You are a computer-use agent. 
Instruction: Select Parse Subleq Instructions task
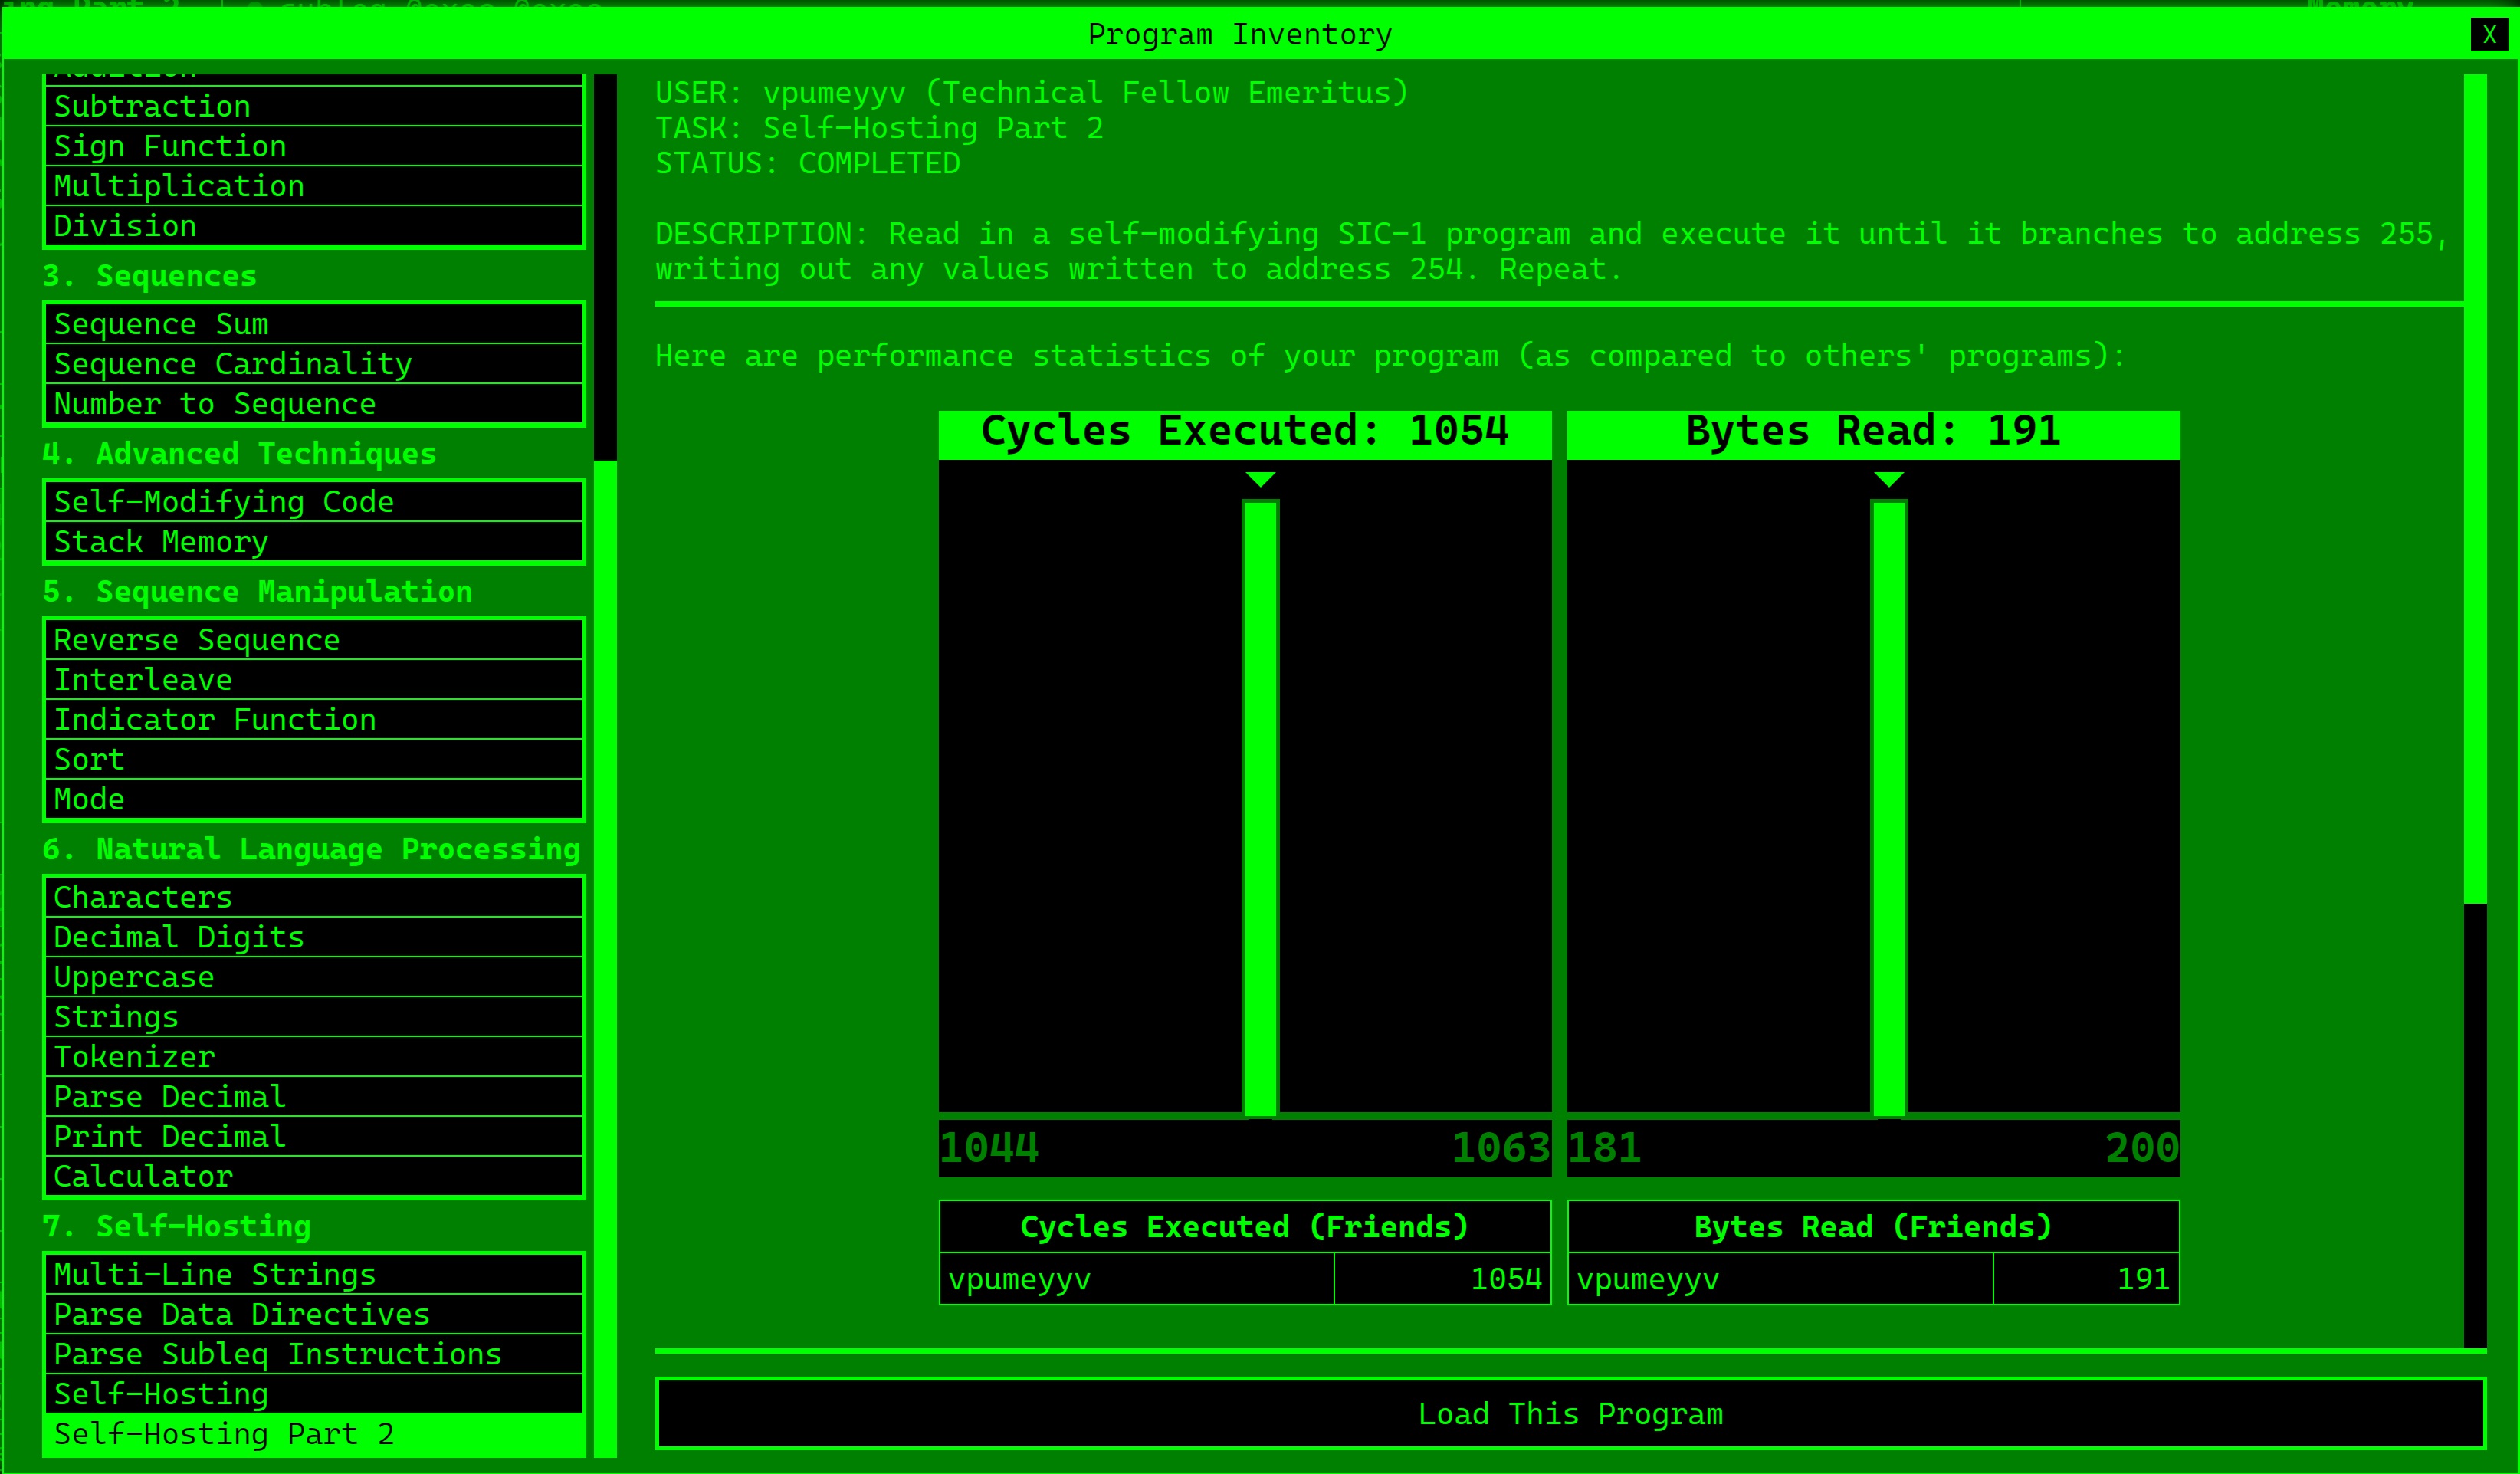[x=314, y=1354]
